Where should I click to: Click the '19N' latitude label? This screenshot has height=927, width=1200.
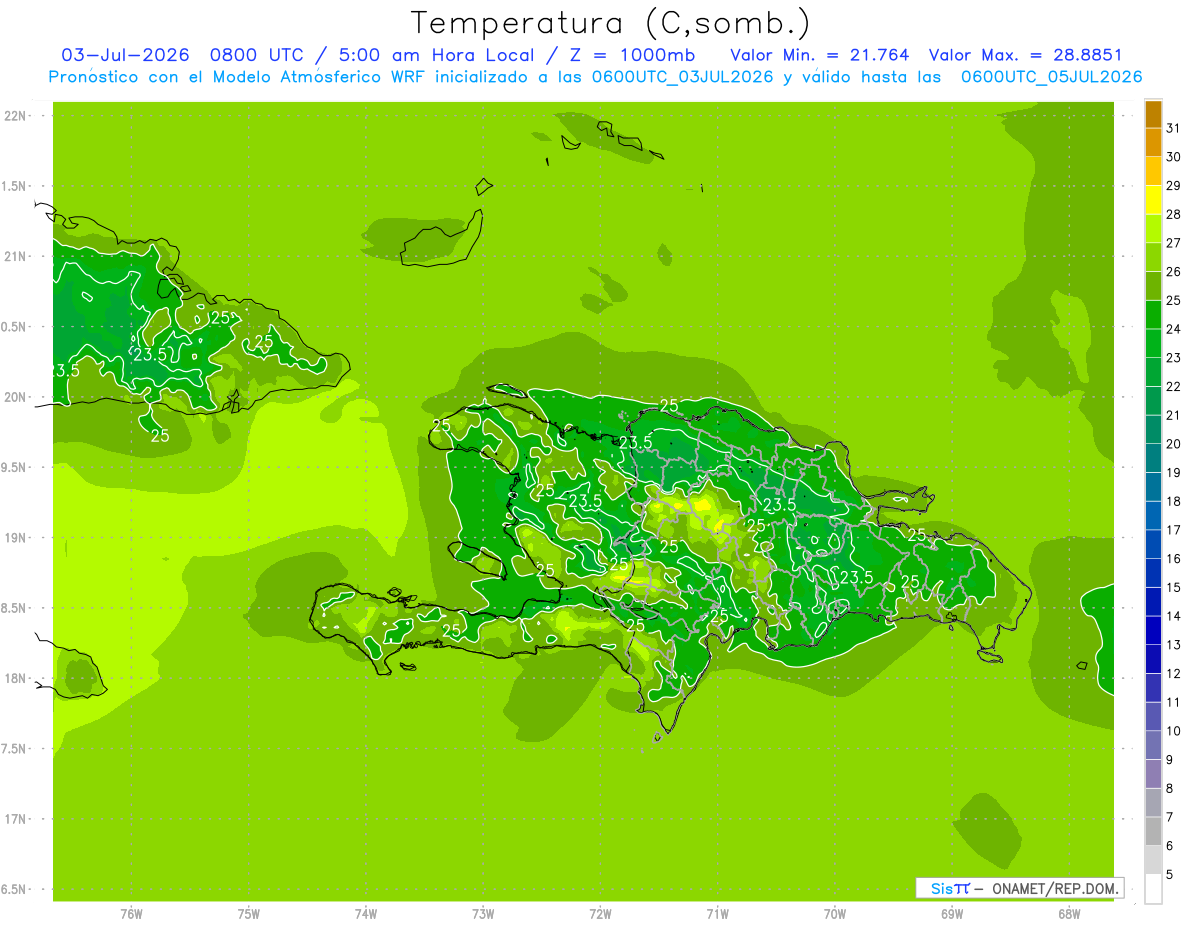(x=15, y=538)
